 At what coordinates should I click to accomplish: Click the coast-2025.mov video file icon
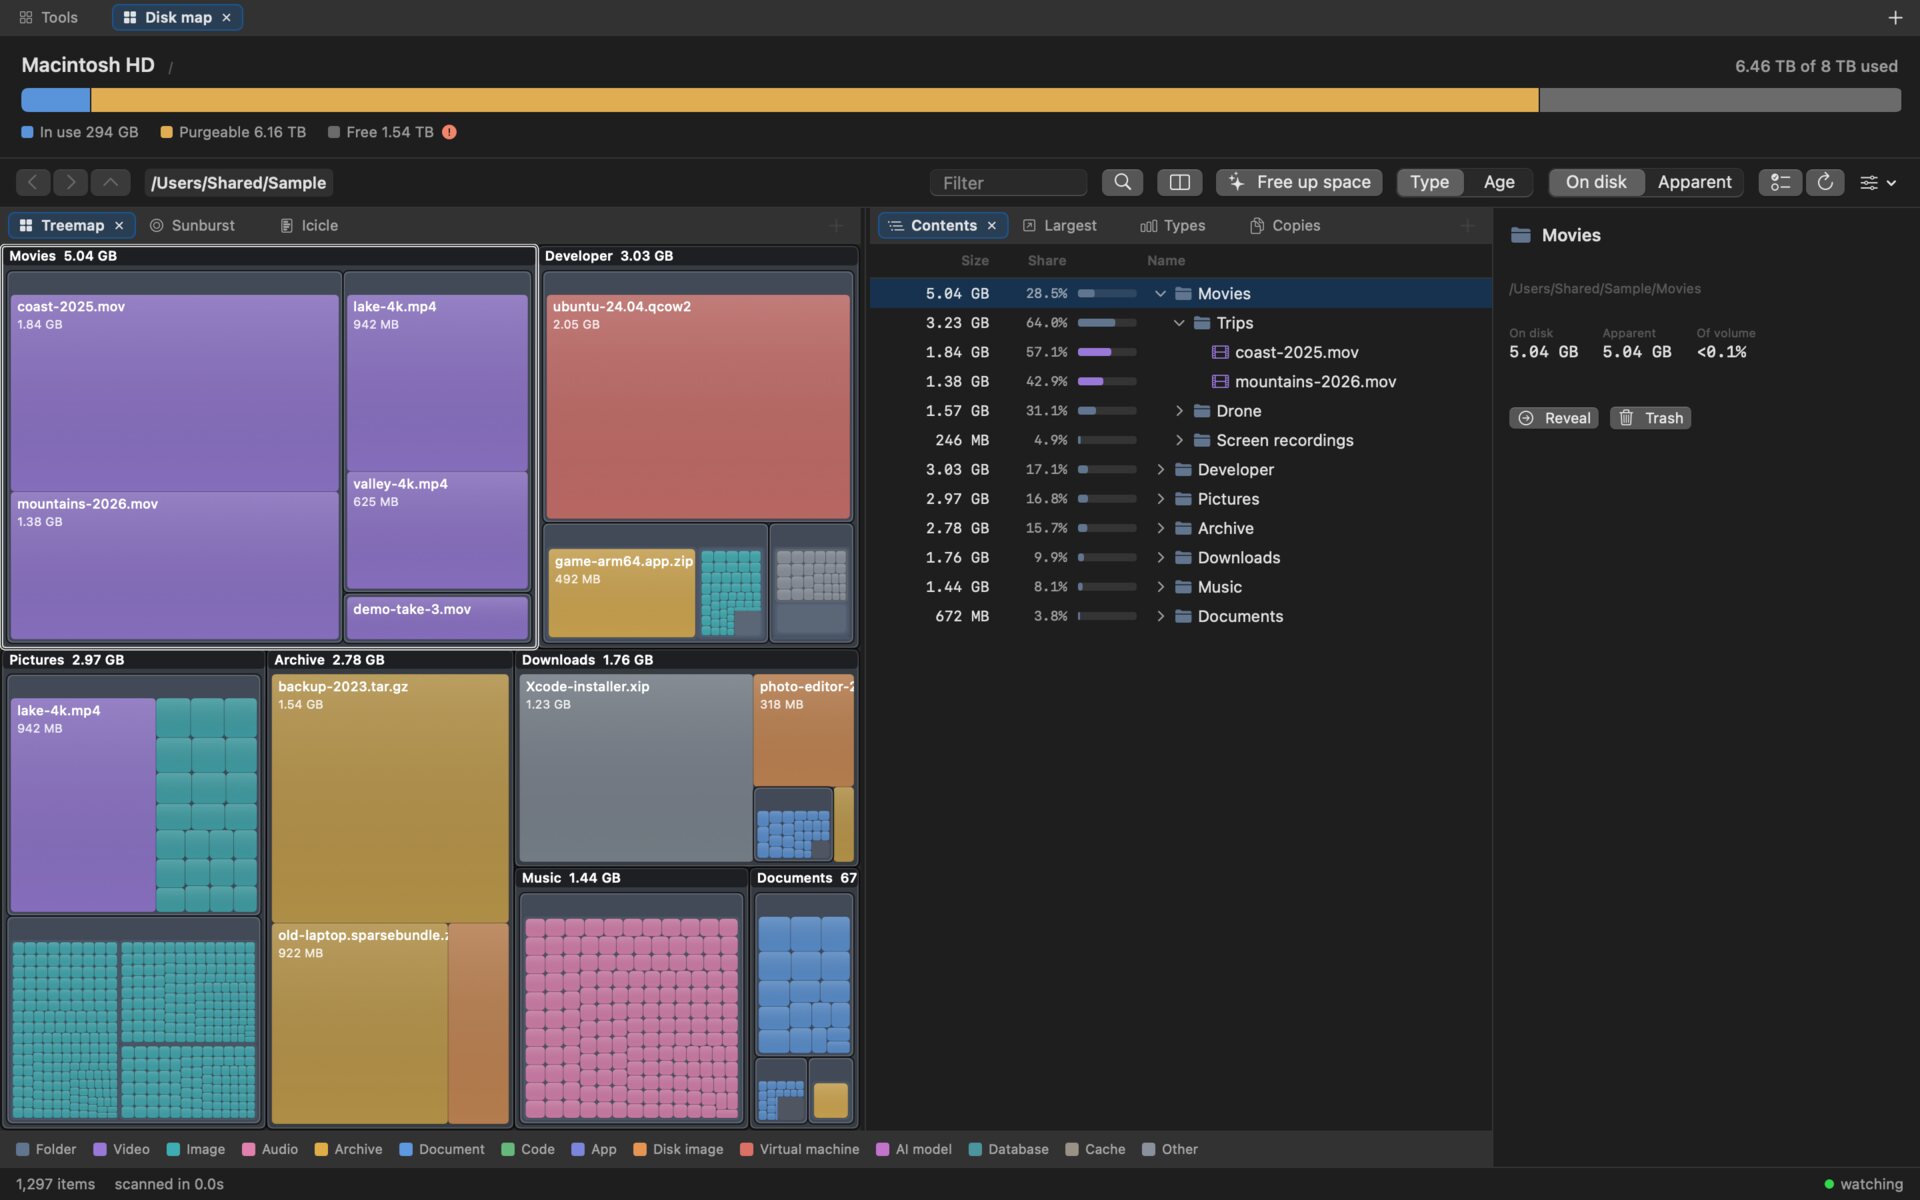[1220, 352]
